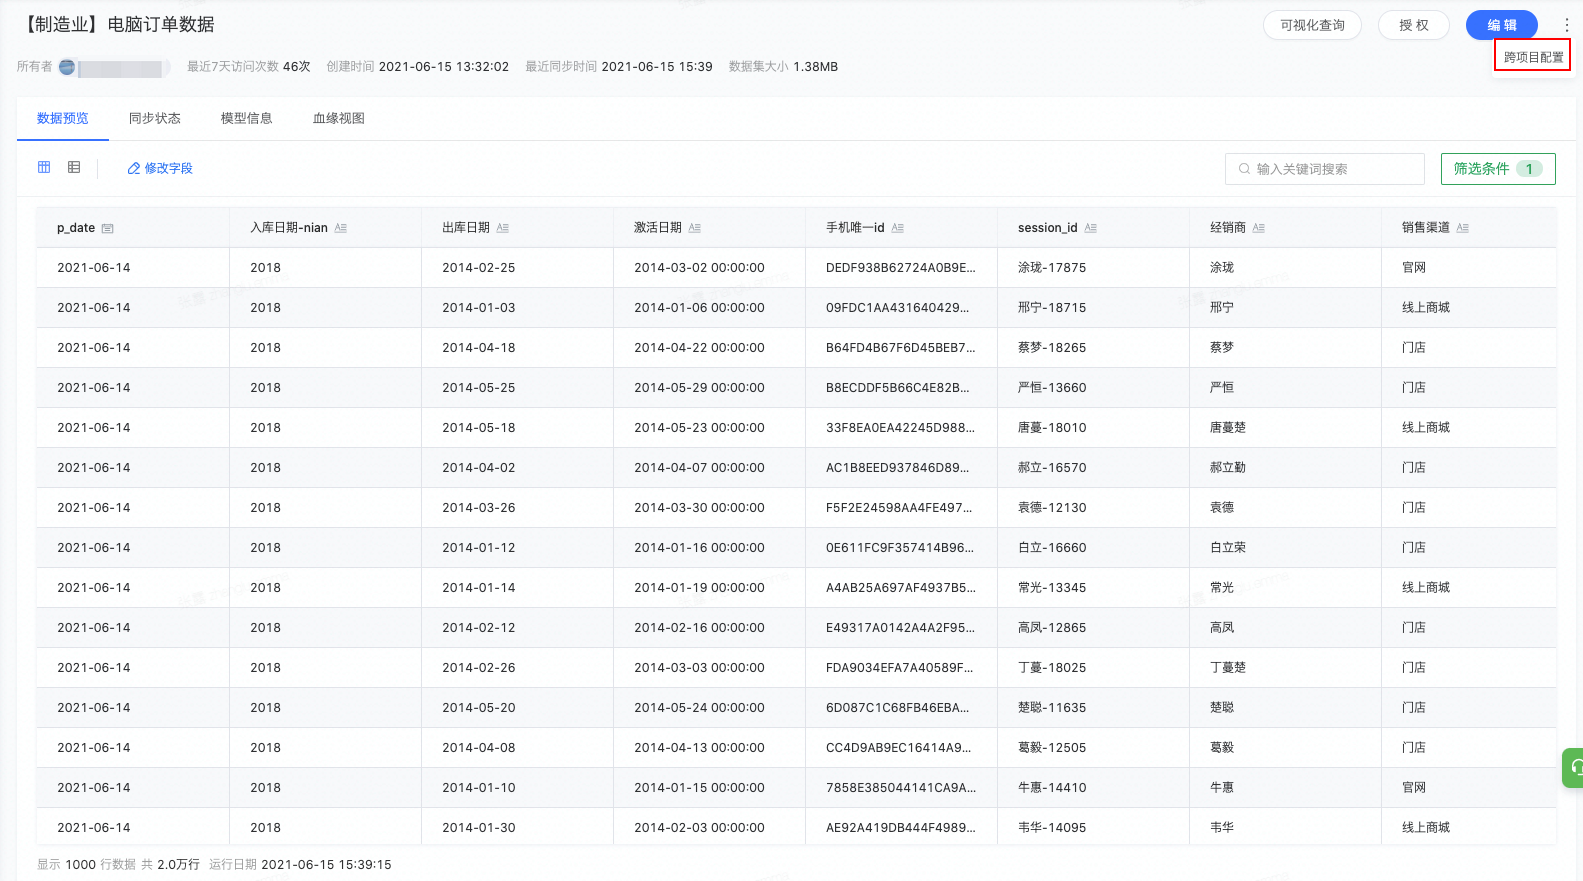Click cell 丁蔓-18025
Image resolution: width=1583 pixels, height=881 pixels.
point(1052,668)
